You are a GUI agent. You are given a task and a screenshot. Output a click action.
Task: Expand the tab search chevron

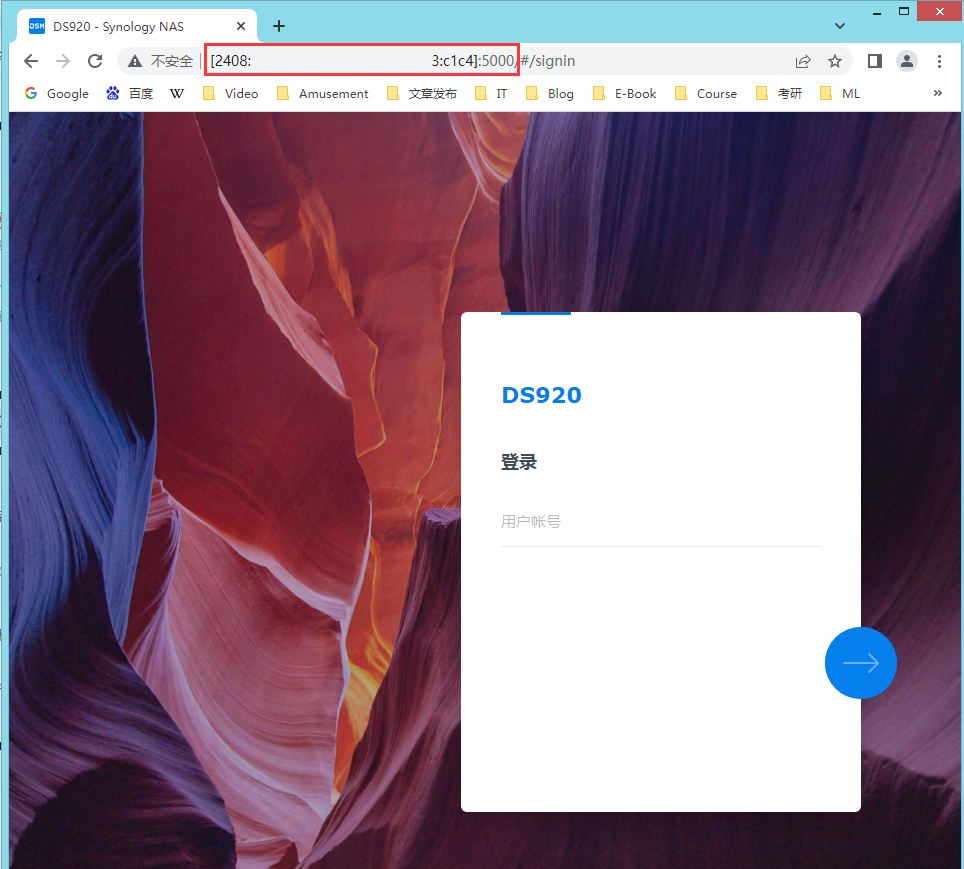840,25
